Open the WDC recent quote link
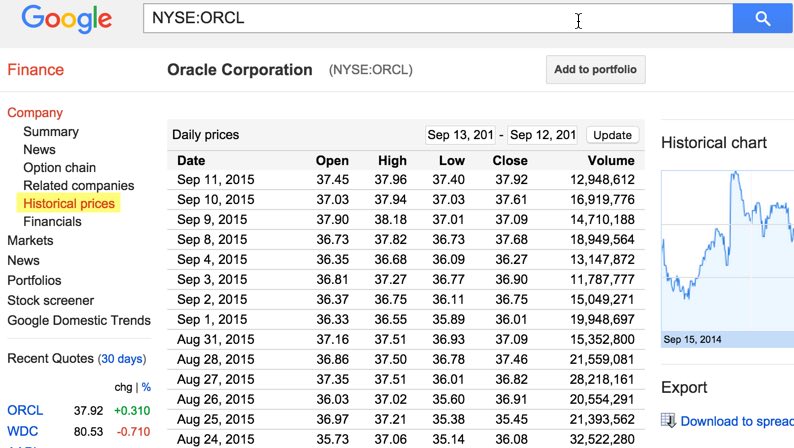Screen dimensions: 794x448 22,431
